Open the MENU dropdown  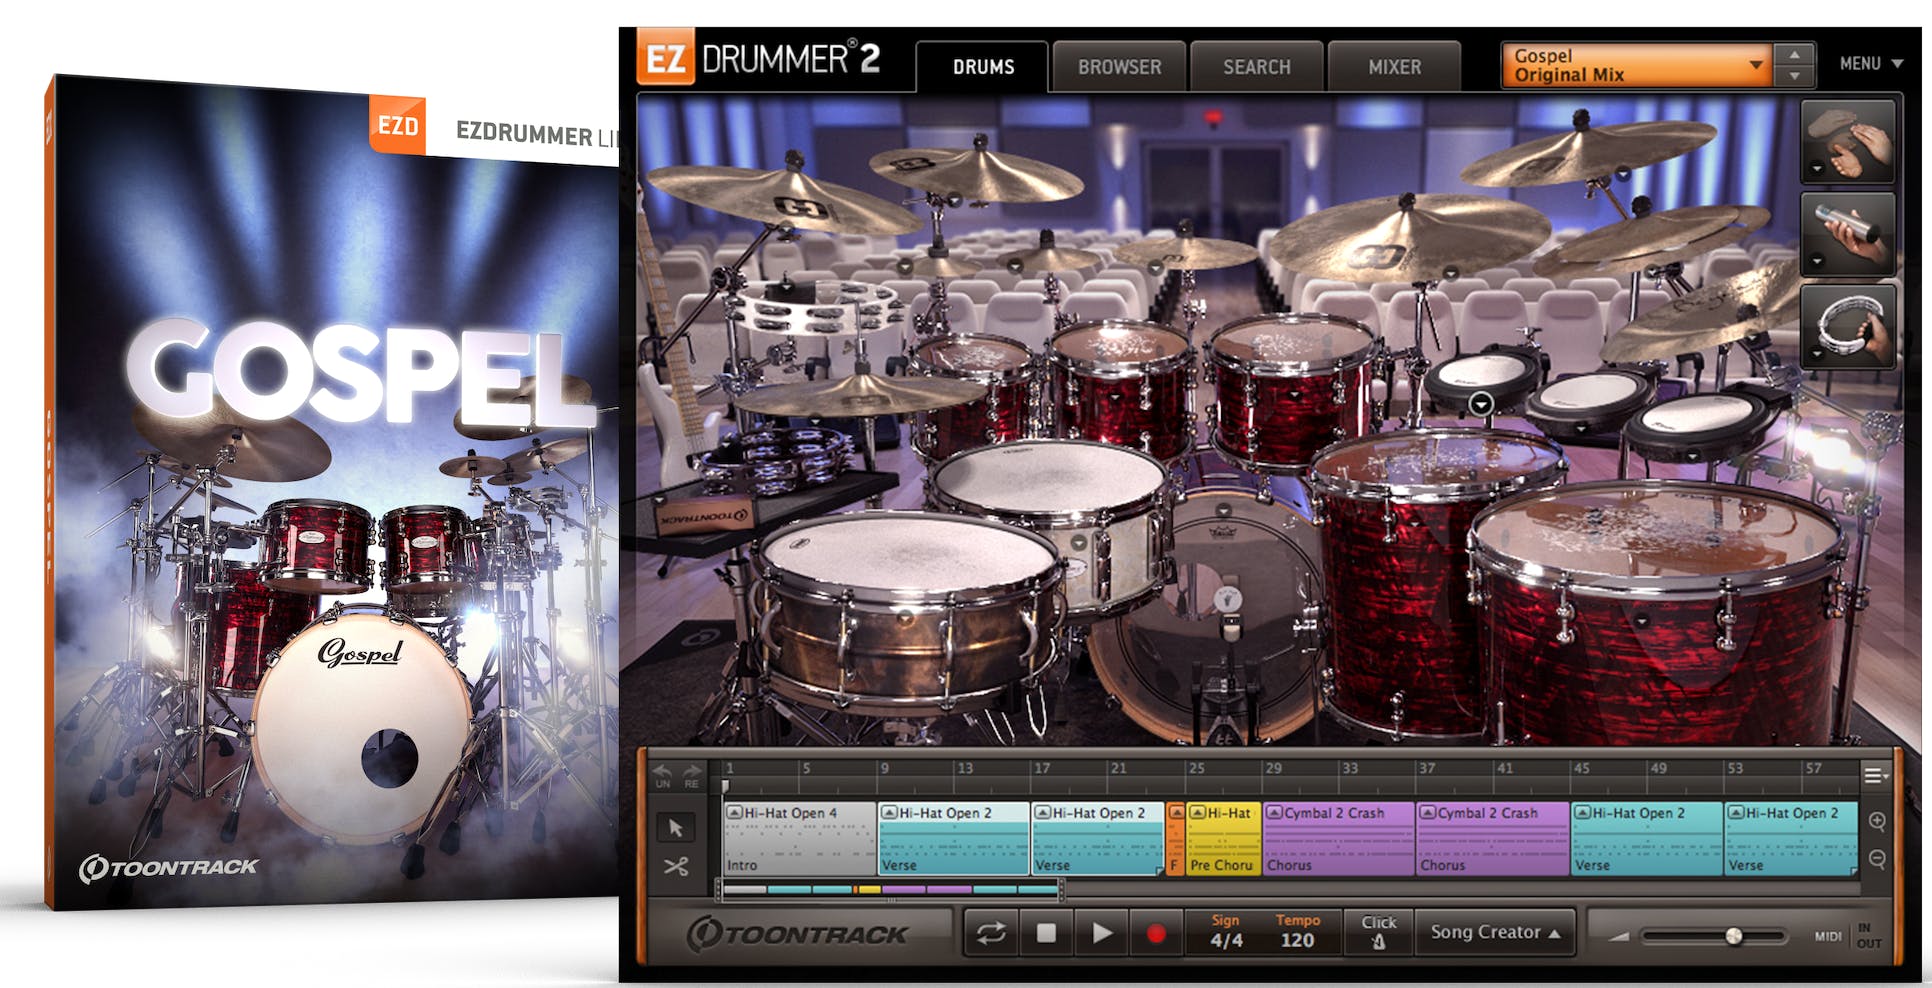(x=1871, y=63)
